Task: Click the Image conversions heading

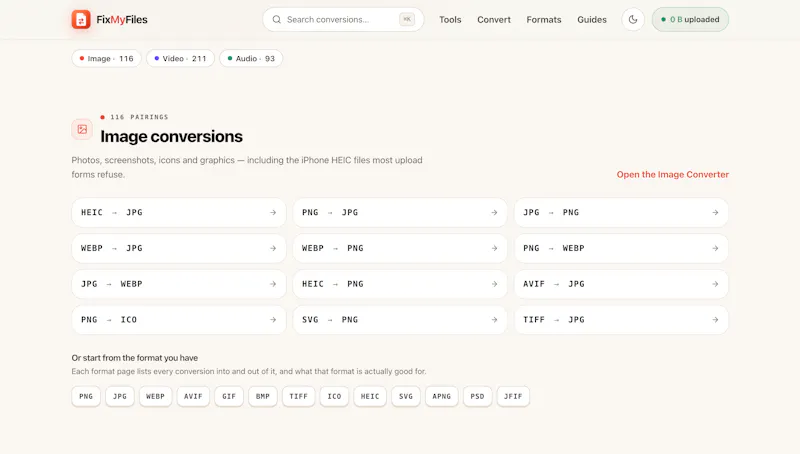Action: [171, 136]
